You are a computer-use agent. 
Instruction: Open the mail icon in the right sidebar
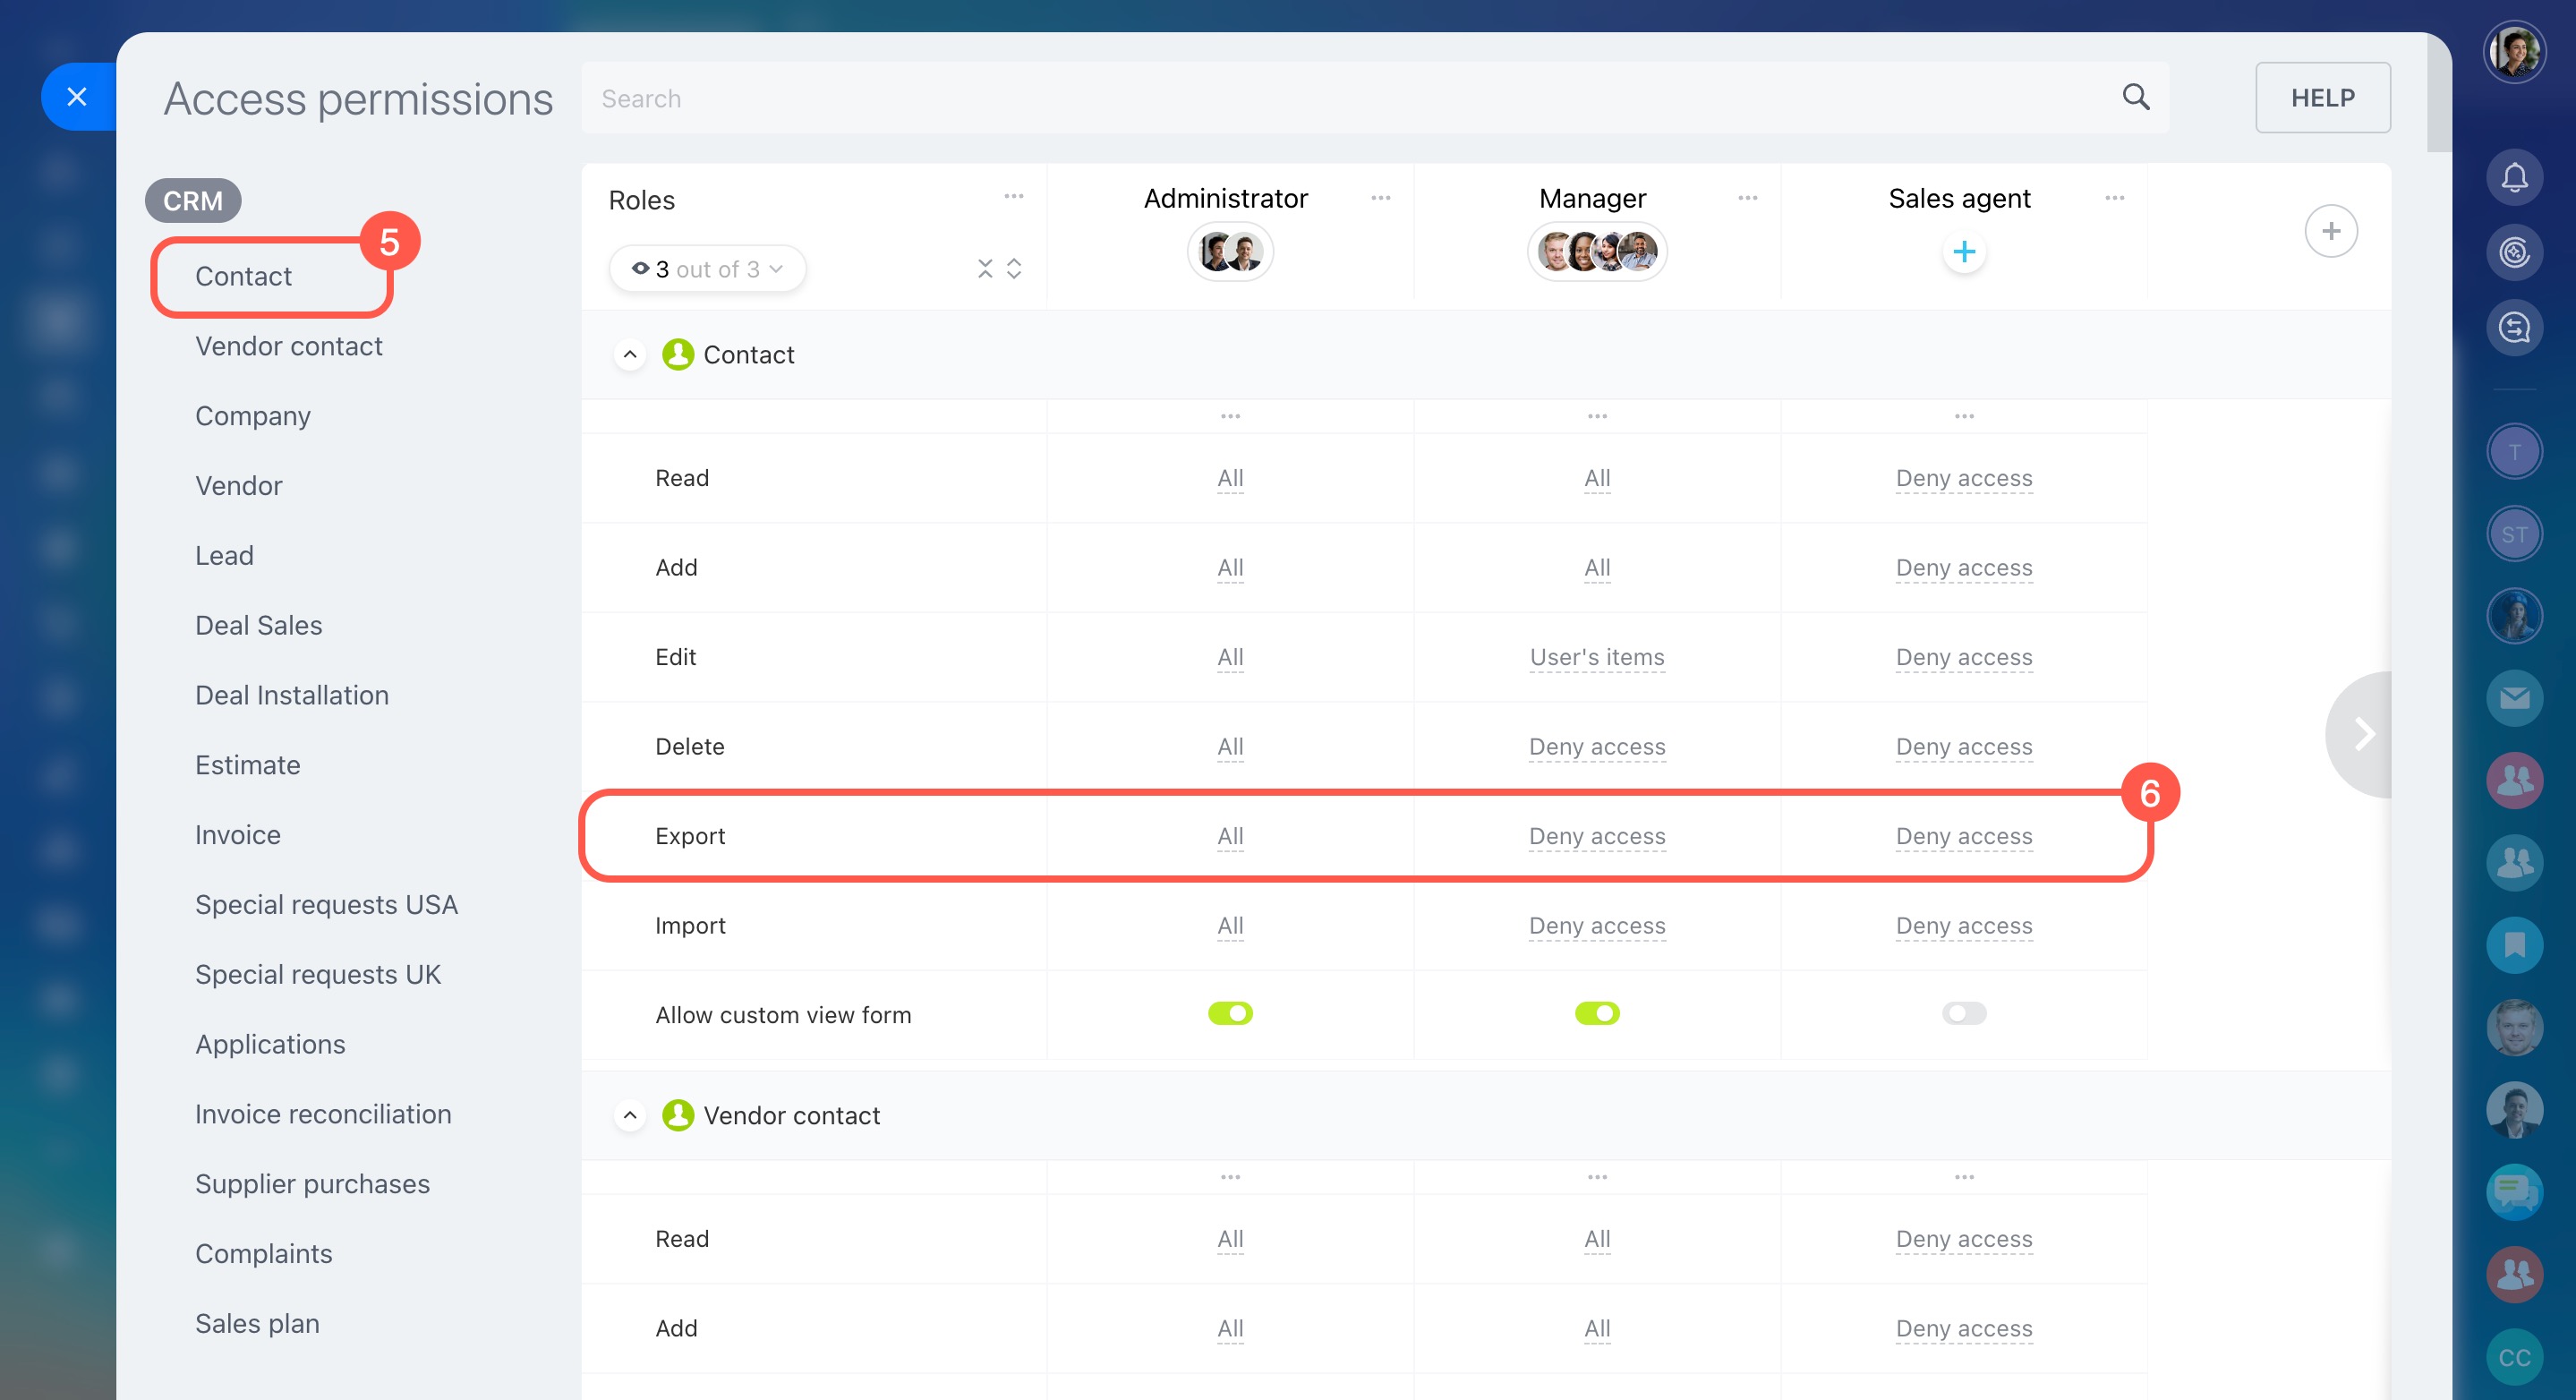(2516, 697)
